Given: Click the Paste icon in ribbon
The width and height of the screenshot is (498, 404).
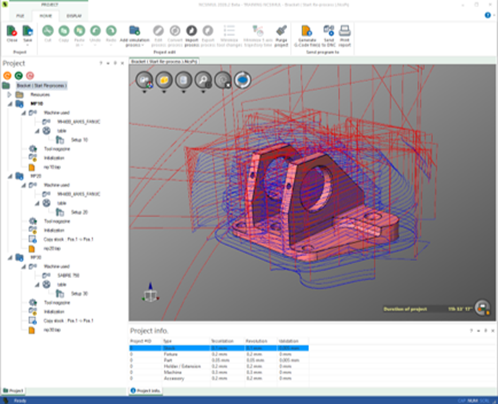Looking at the screenshot, I should (x=79, y=31).
